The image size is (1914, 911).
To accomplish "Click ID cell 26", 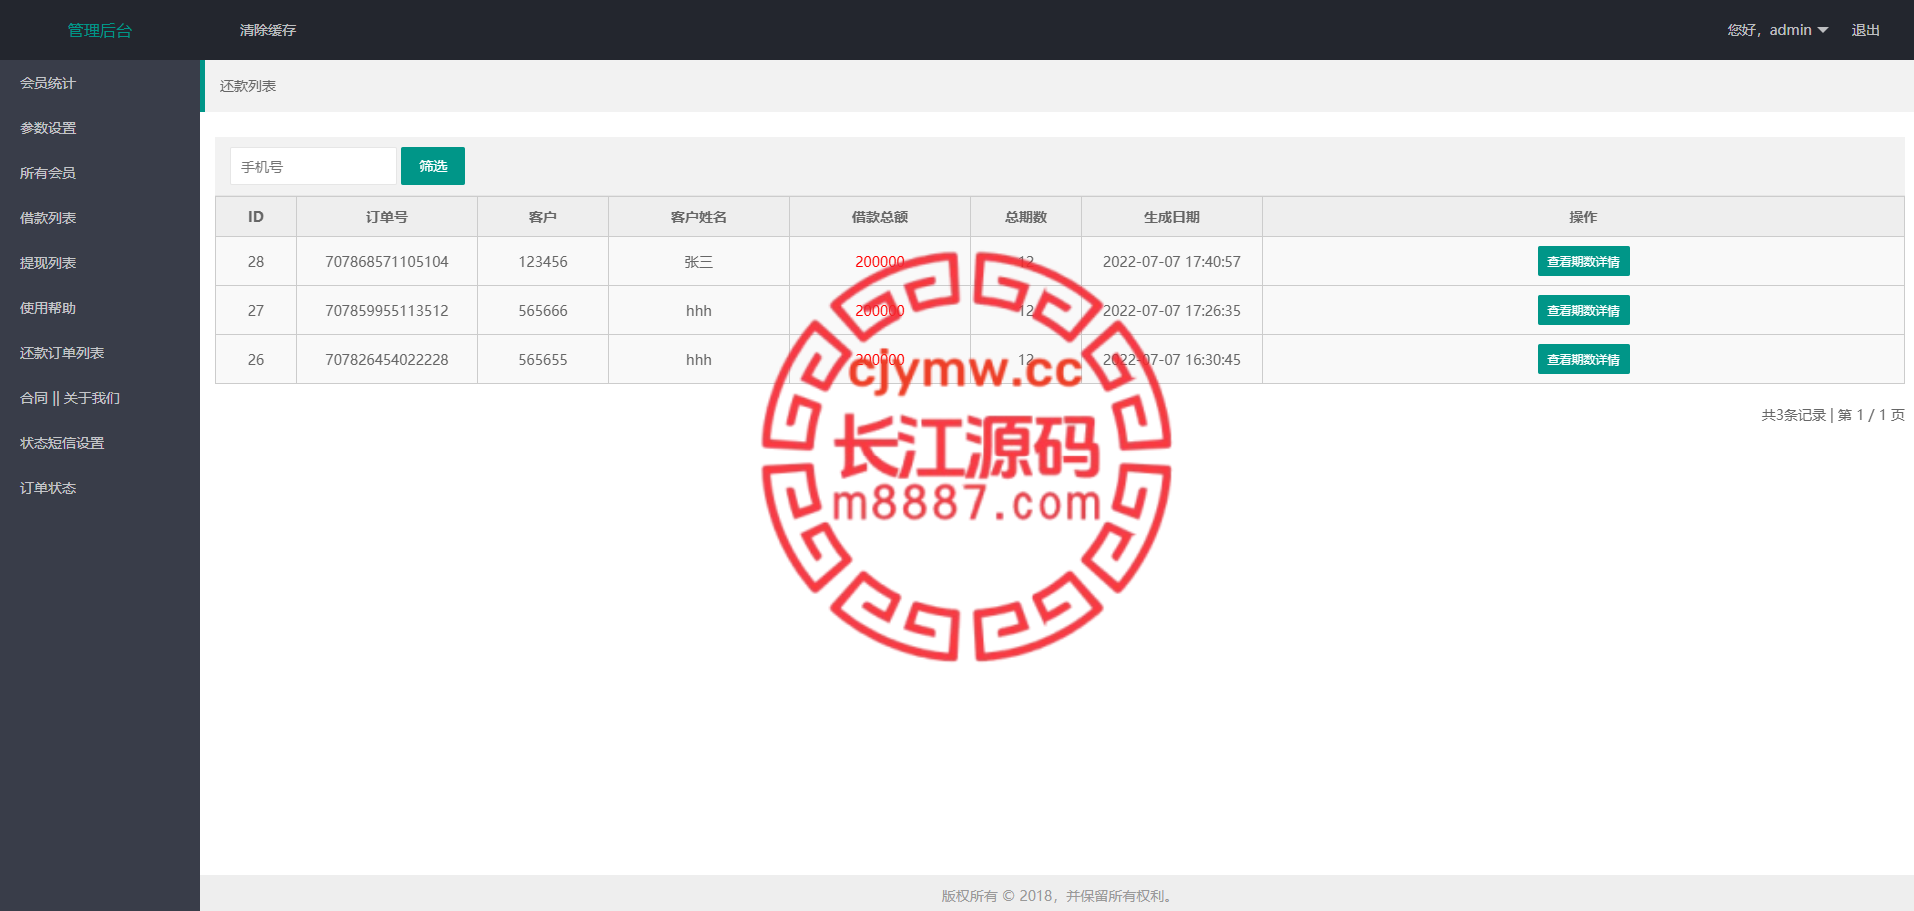I will (256, 360).
